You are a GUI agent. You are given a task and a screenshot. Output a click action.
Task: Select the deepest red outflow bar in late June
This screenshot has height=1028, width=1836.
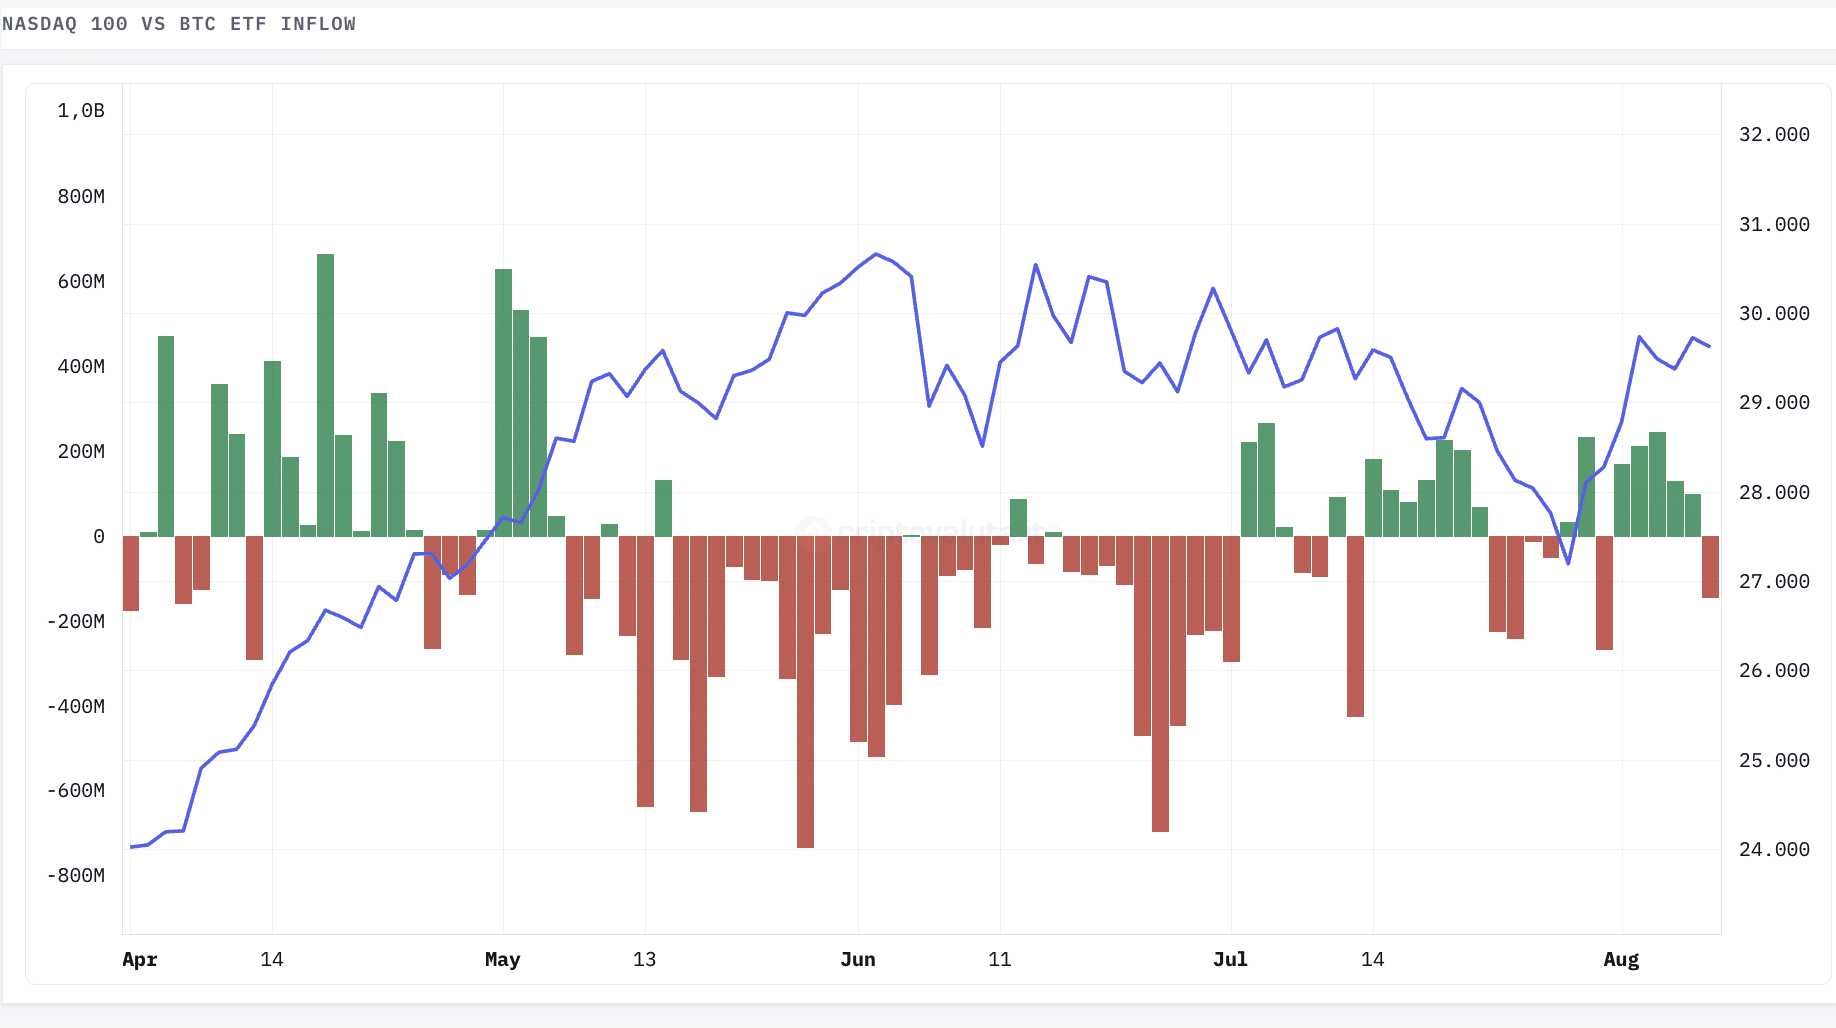[1160, 684]
